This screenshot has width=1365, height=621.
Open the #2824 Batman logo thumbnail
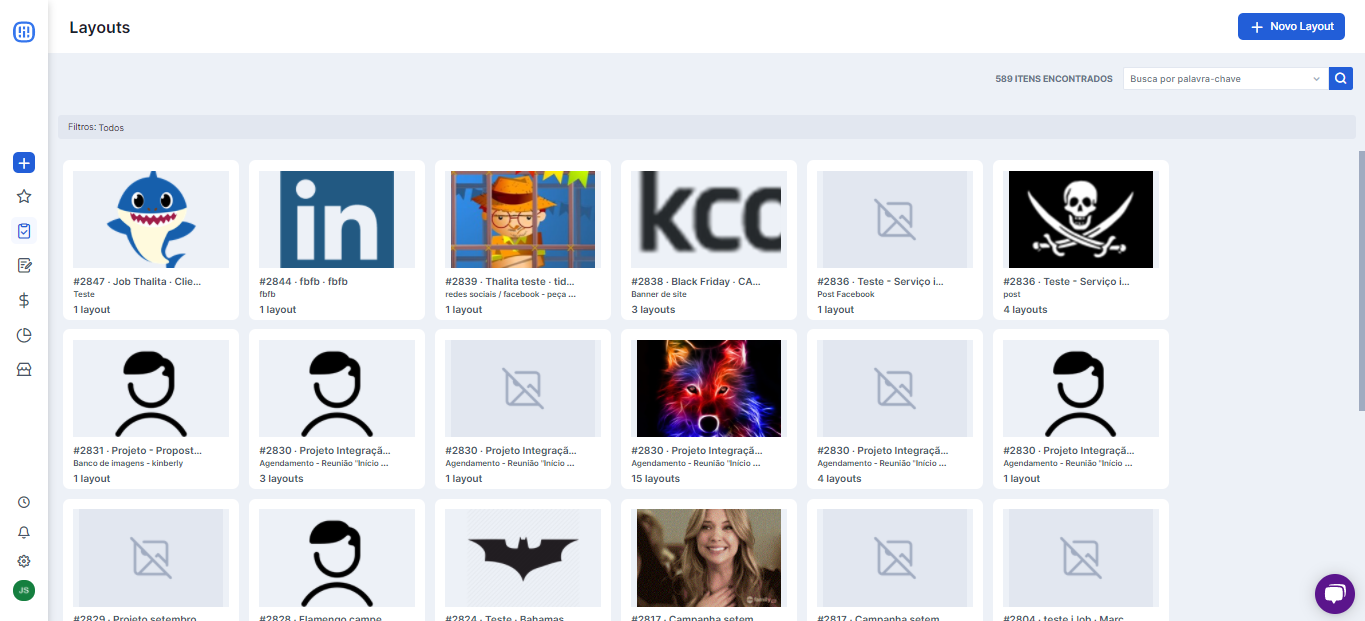(x=523, y=557)
